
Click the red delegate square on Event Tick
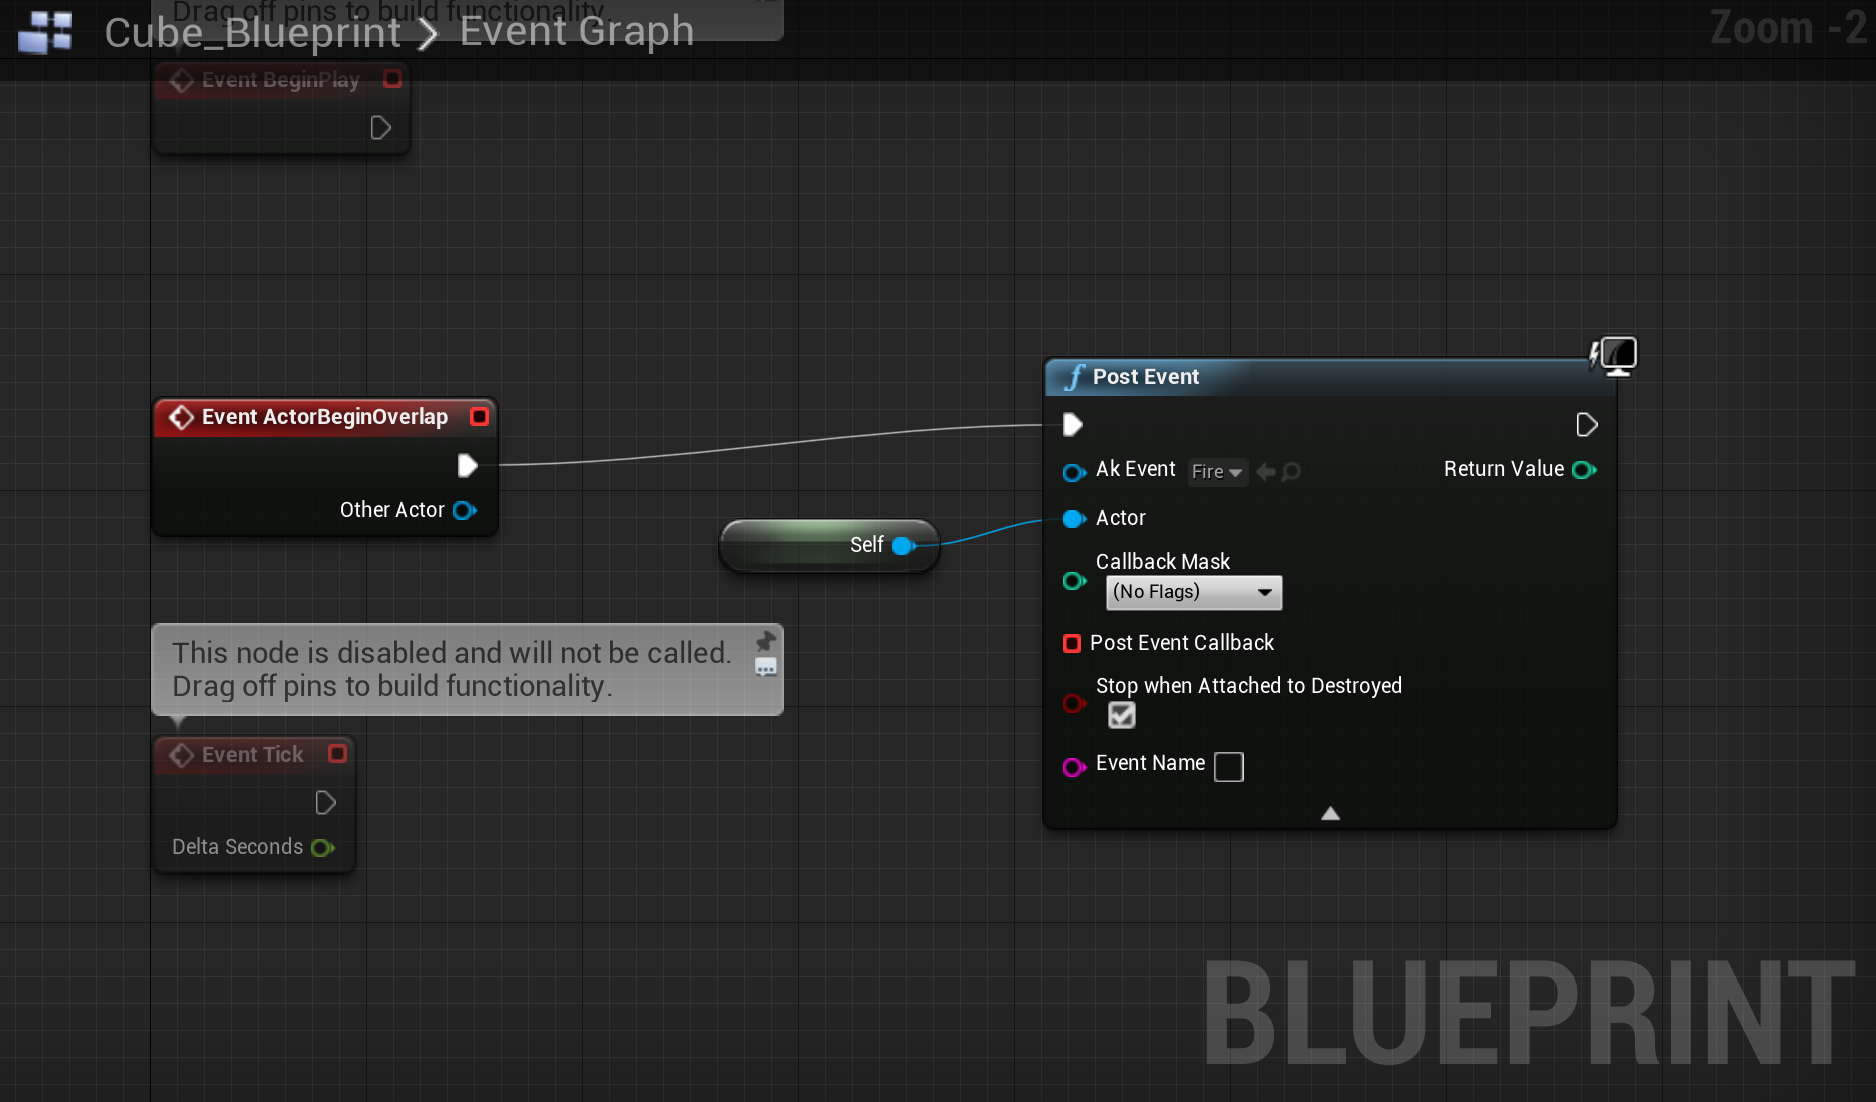(337, 754)
